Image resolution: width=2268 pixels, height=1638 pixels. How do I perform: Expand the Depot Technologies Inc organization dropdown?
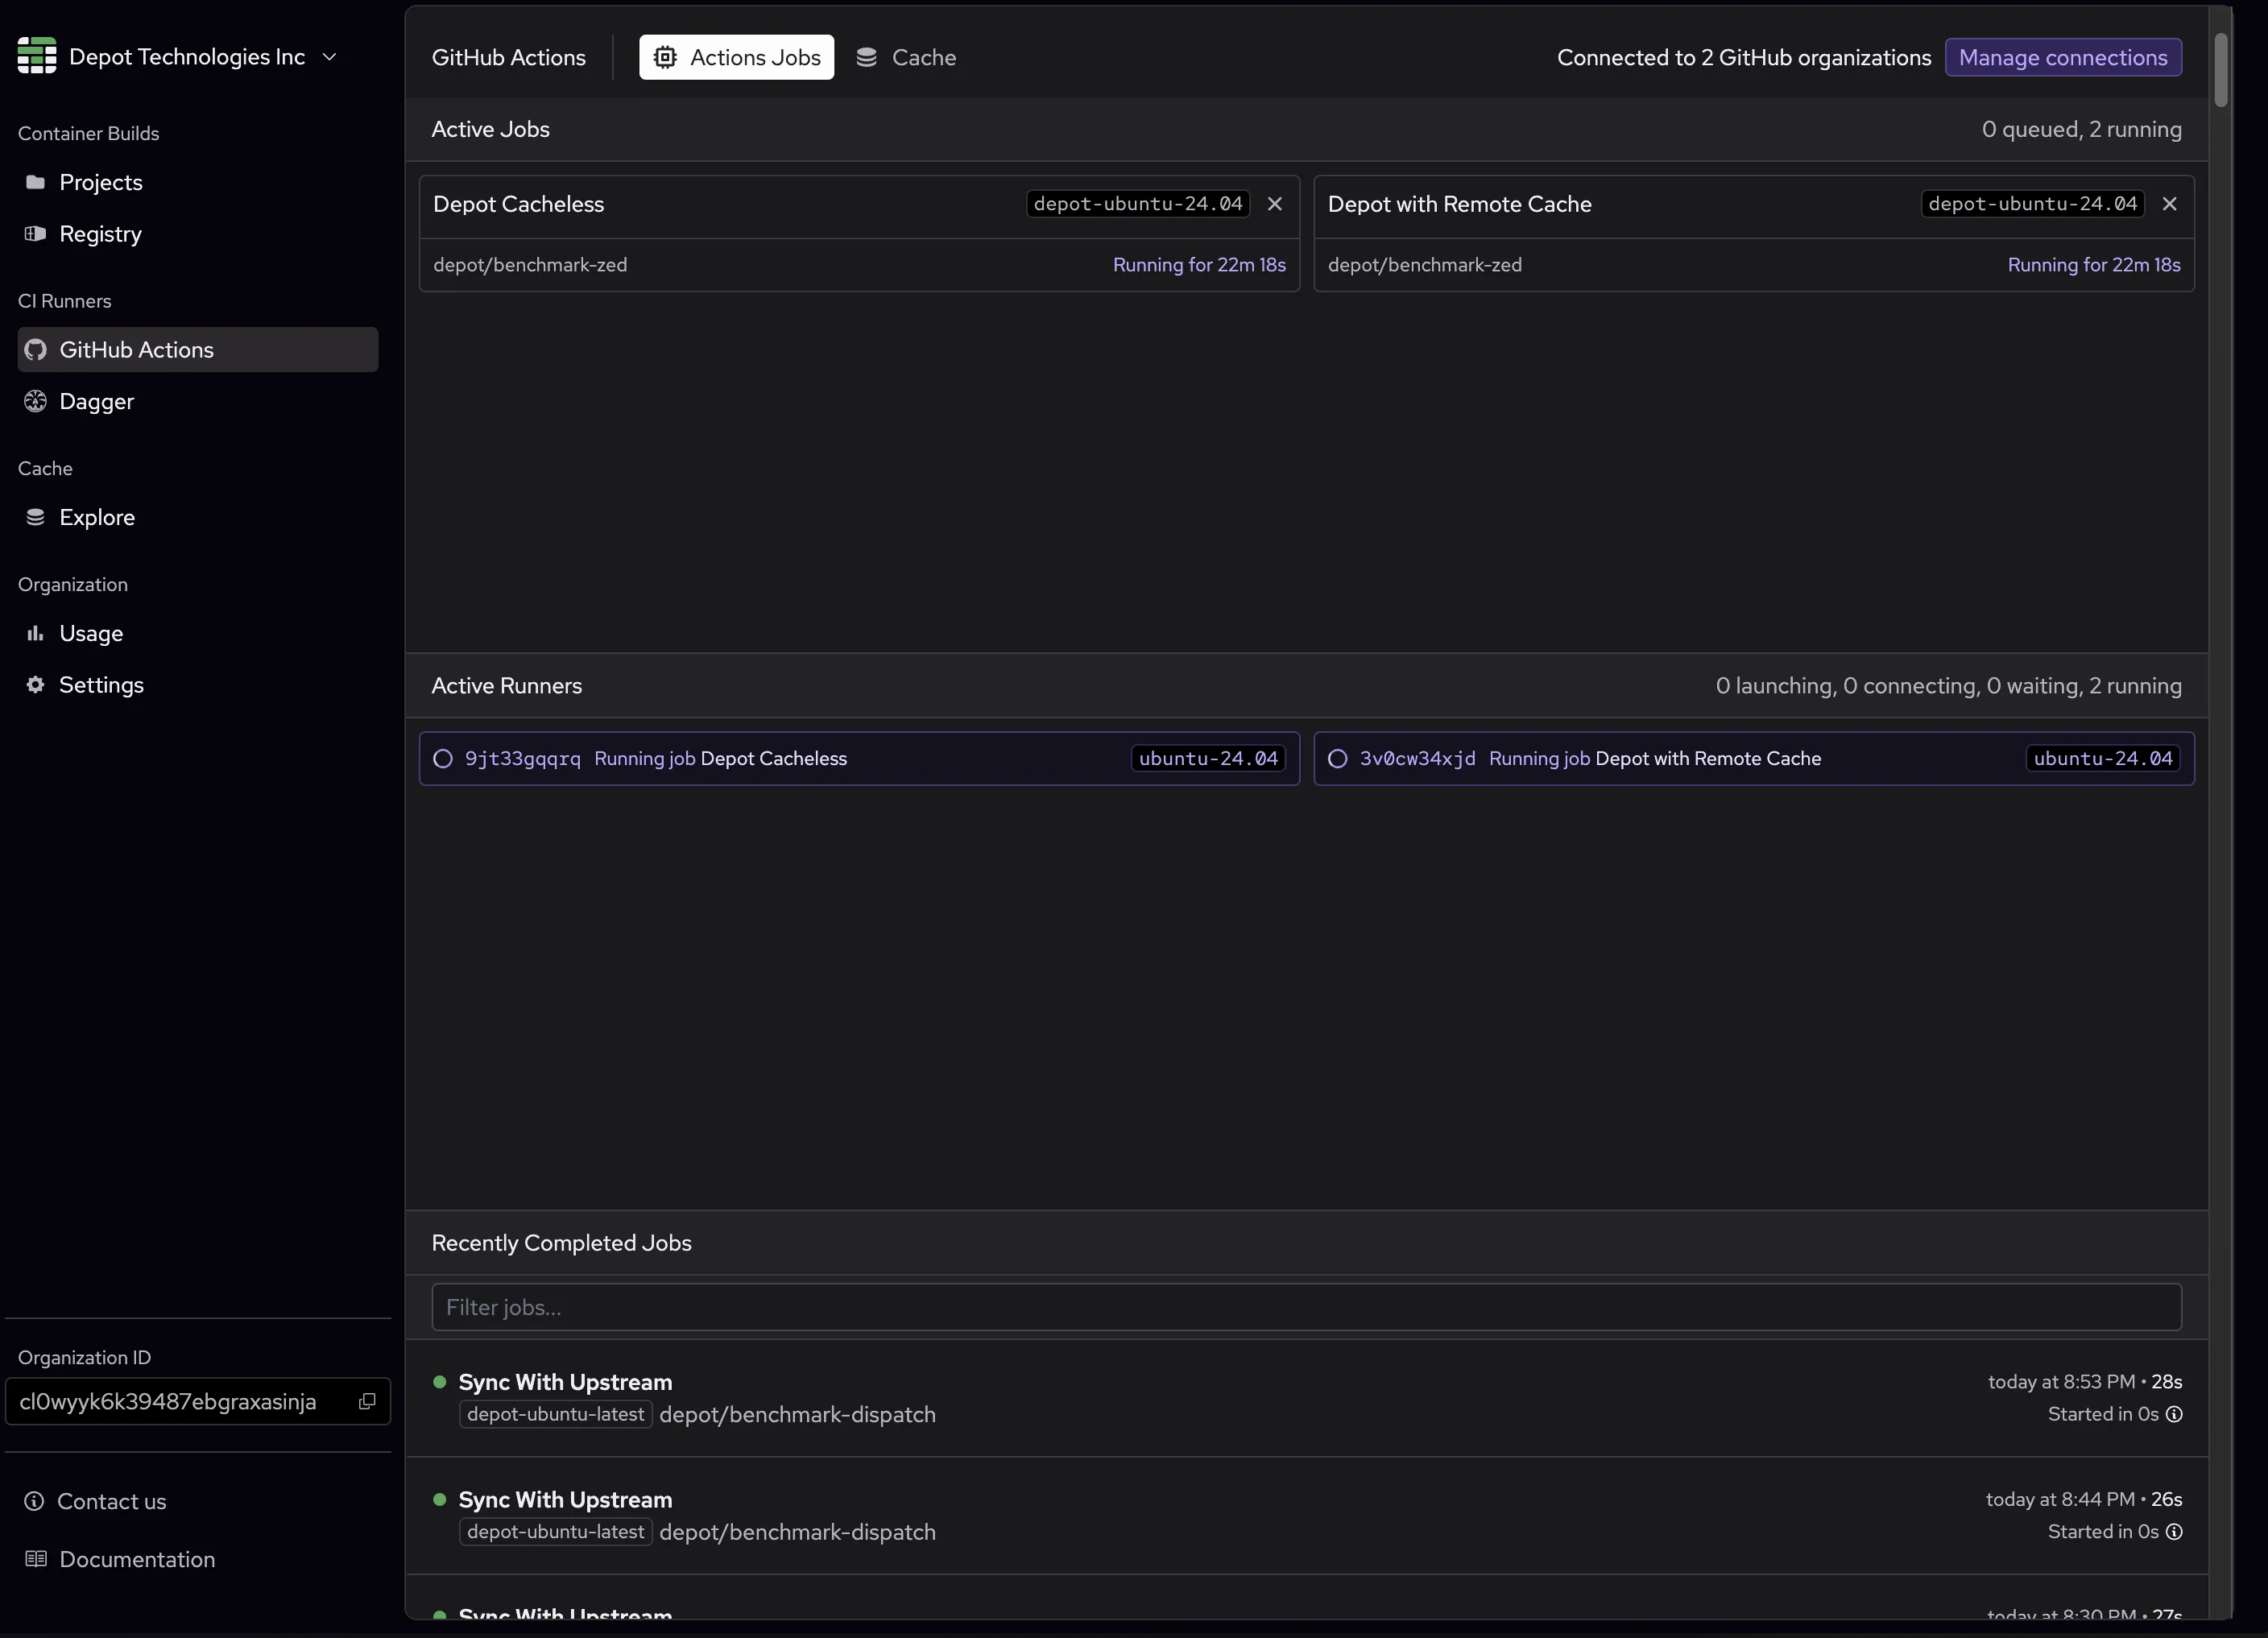click(329, 57)
